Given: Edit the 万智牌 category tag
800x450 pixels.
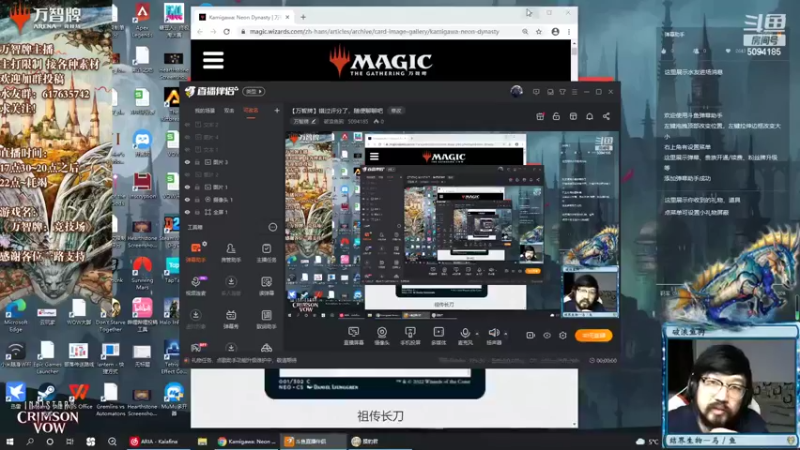Looking at the screenshot, I should point(304,121).
